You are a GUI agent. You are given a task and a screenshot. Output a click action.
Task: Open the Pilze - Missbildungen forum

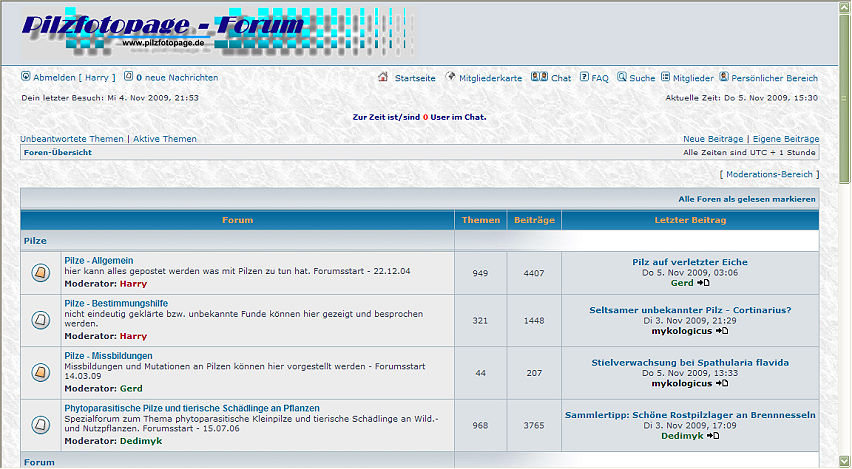[x=108, y=356]
